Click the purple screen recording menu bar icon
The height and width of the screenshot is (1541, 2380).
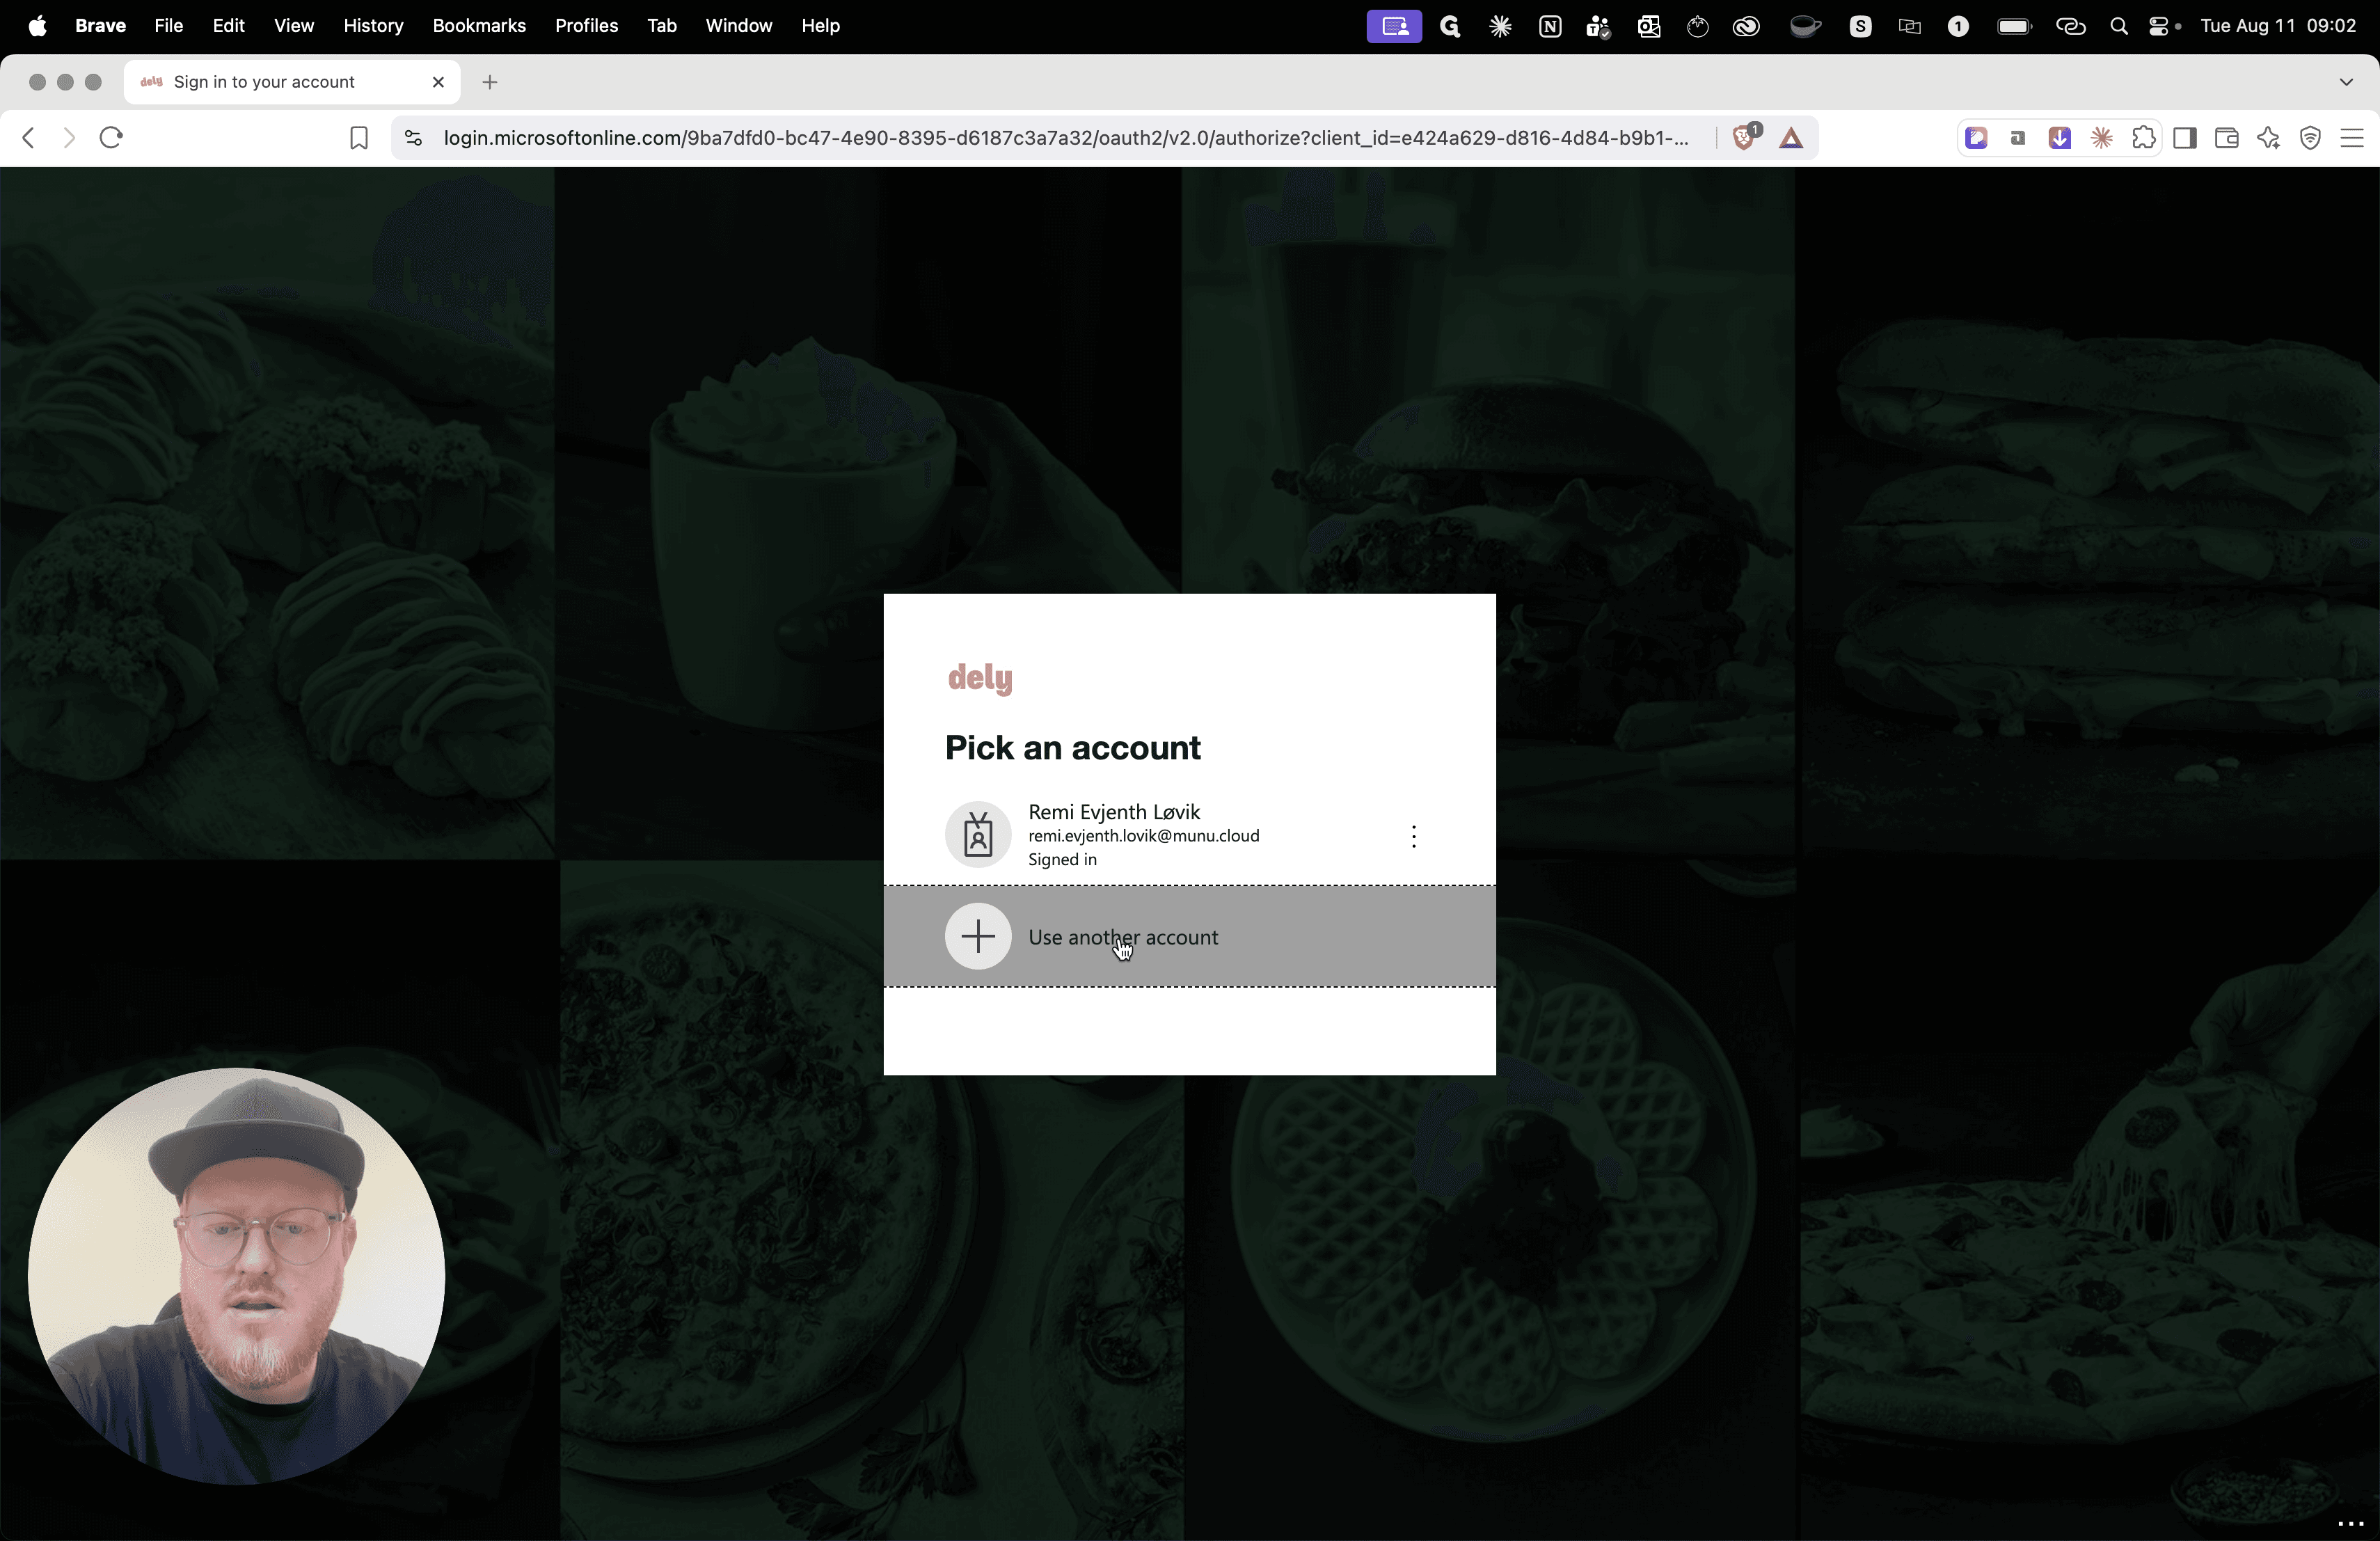(1394, 27)
